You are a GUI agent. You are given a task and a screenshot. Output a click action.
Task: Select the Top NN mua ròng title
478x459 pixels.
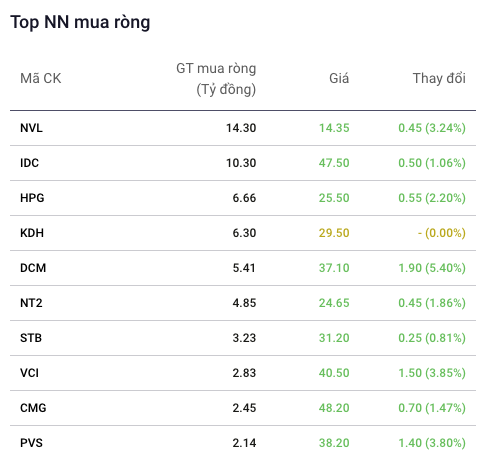[x=80, y=23]
